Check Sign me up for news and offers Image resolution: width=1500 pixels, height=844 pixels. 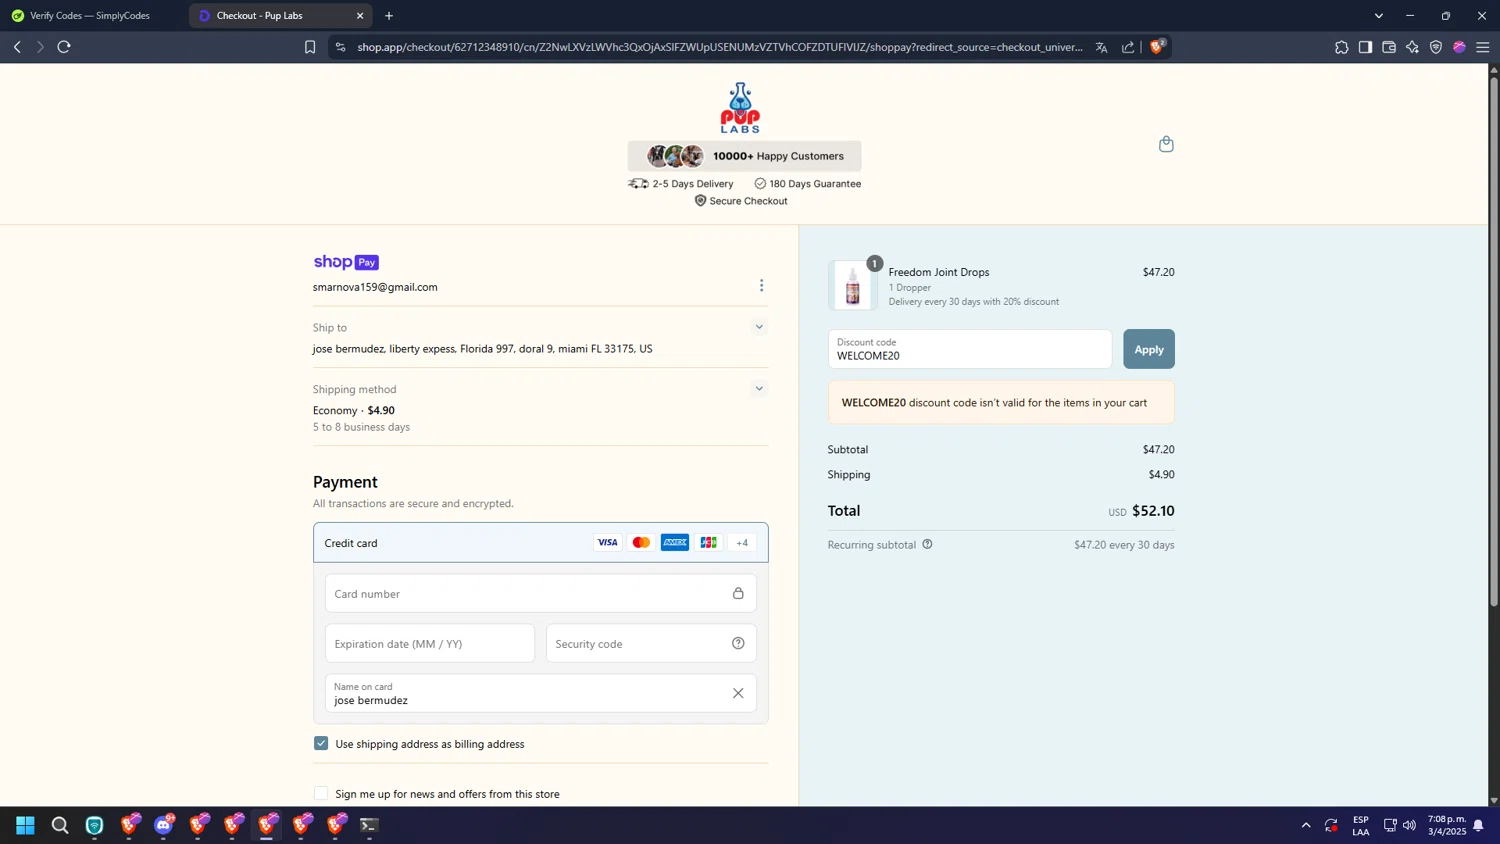click(321, 793)
